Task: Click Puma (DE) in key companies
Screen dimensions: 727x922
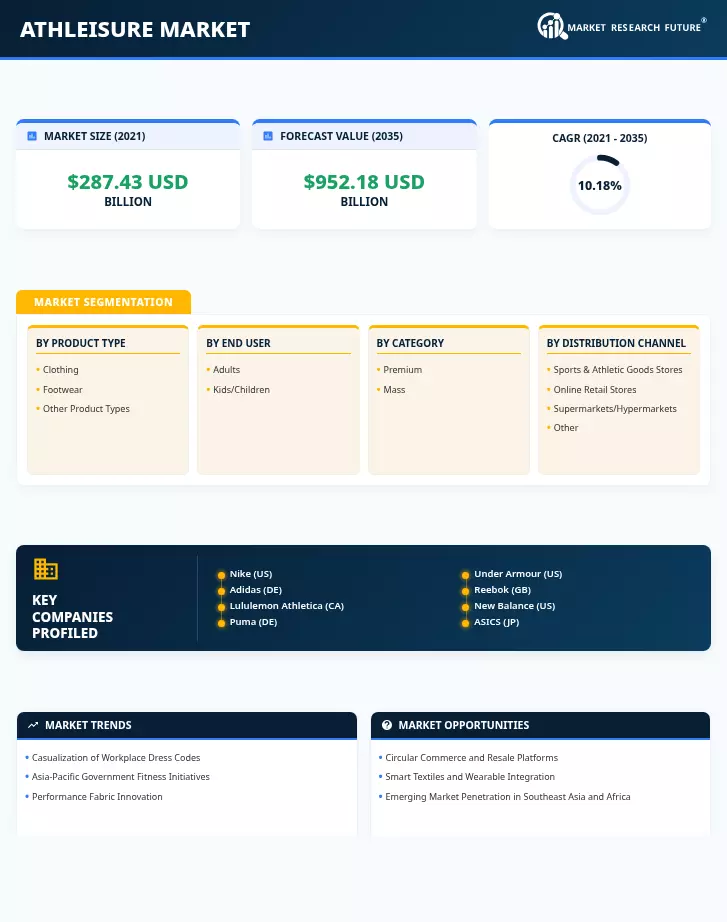Action: (253, 622)
